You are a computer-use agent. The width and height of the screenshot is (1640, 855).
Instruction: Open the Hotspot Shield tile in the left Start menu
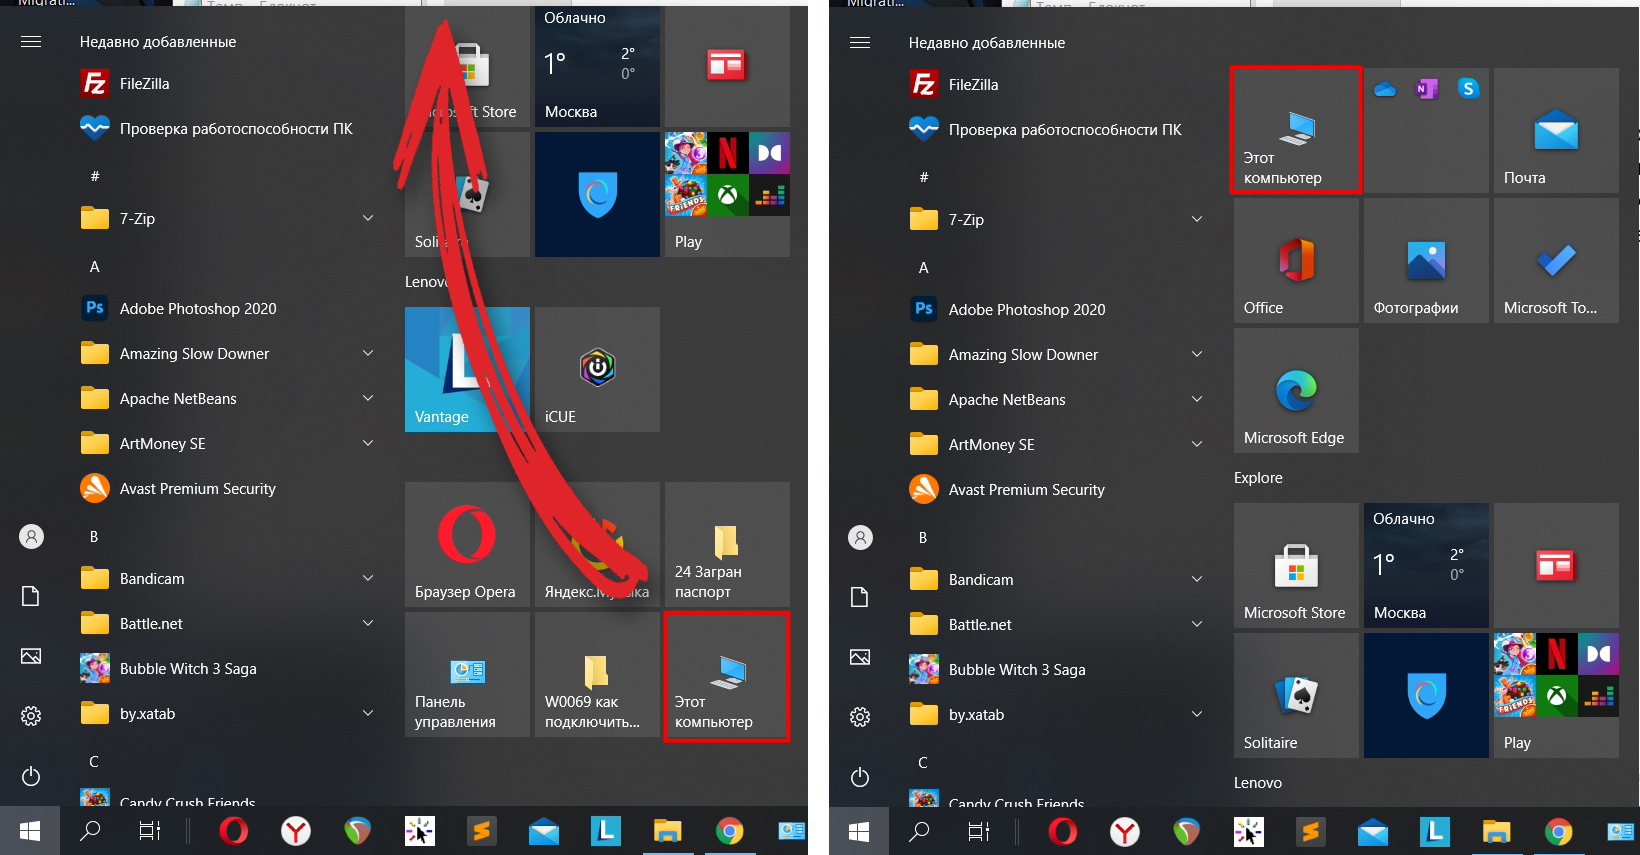point(597,194)
